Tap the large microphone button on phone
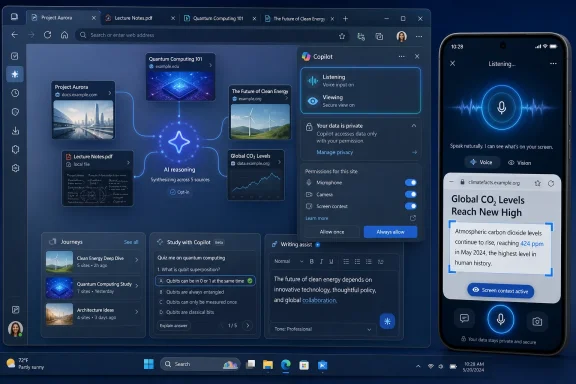Image resolution: width=576 pixels, height=384 pixels. click(x=500, y=319)
